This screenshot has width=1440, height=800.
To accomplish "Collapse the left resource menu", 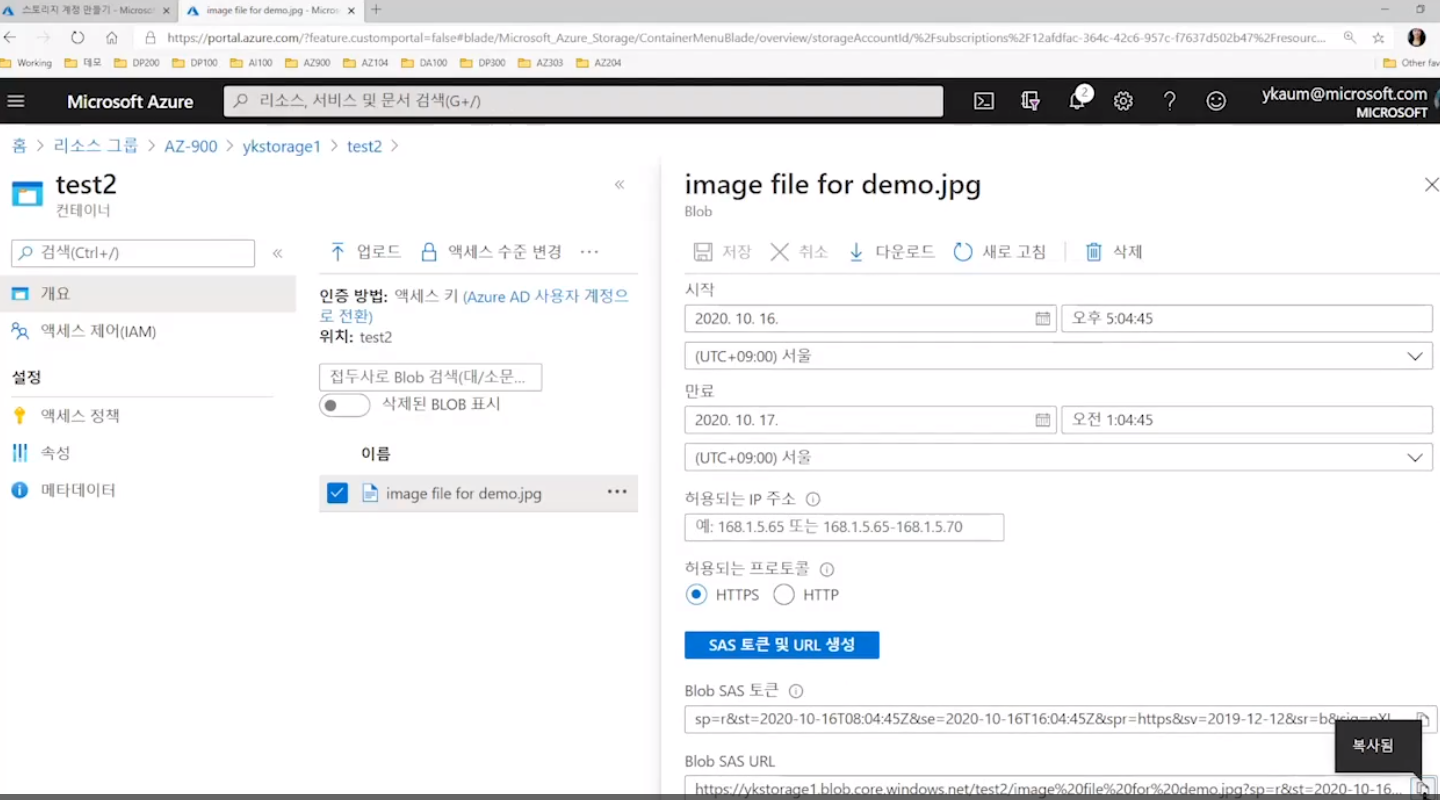I will [278, 253].
